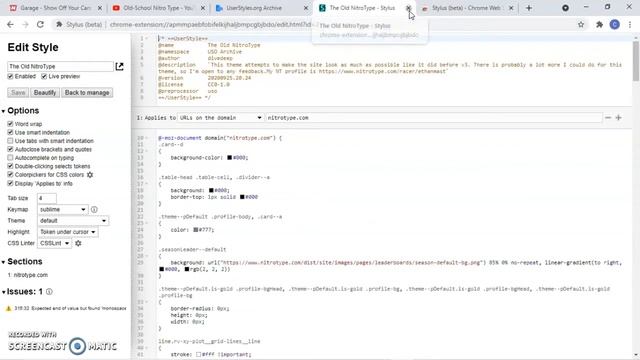Screen dimensions: 640x360
Task: Toggle Word wrap option
Action: point(10,124)
